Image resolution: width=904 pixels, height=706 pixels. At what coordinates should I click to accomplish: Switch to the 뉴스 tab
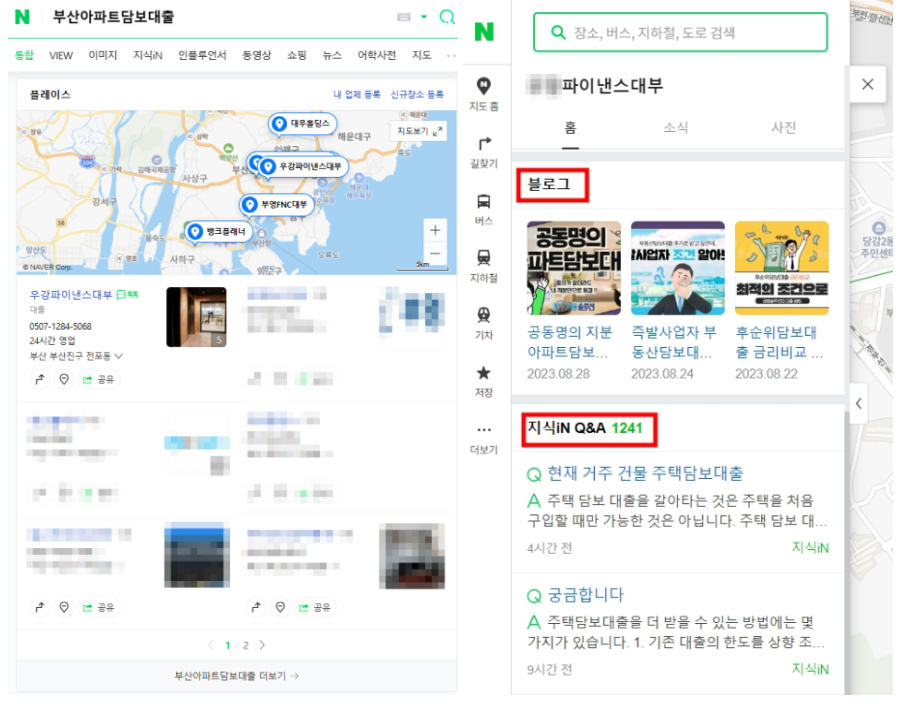(x=332, y=55)
